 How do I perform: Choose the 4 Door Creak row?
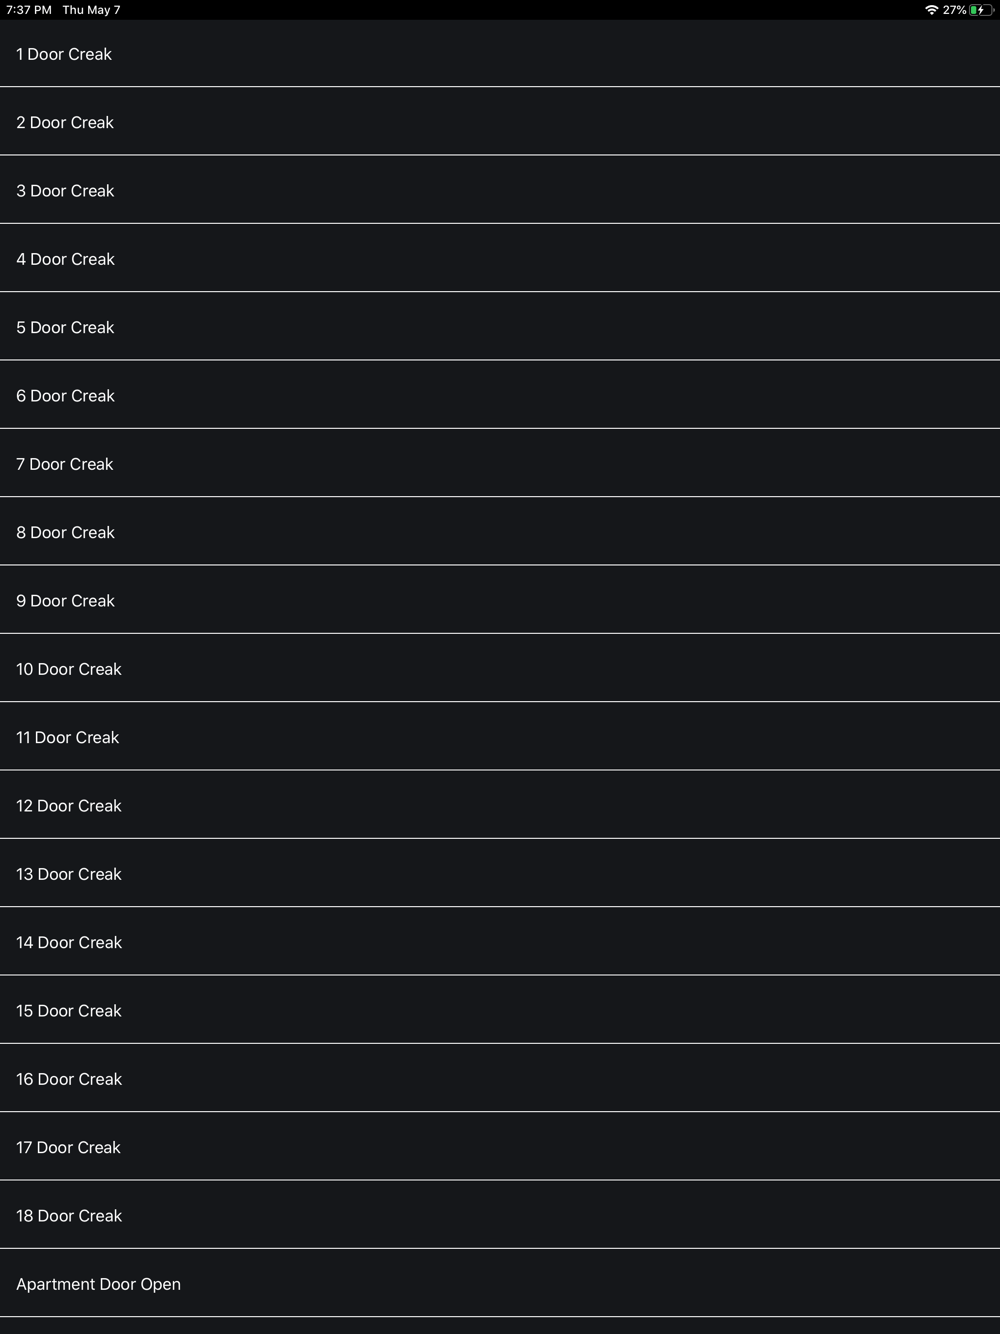[65, 259]
